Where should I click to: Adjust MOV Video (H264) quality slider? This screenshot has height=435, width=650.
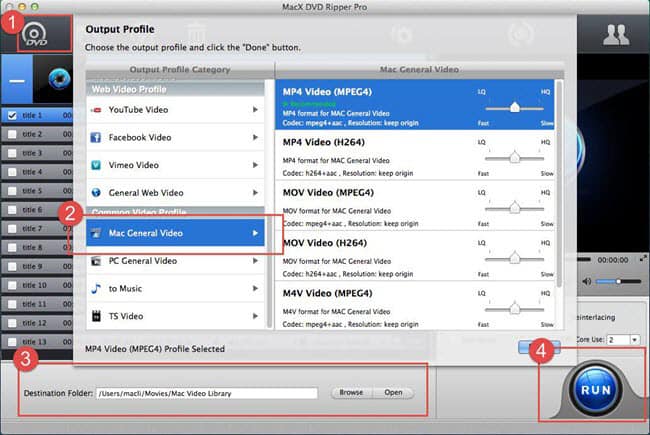[x=514, y=259]
